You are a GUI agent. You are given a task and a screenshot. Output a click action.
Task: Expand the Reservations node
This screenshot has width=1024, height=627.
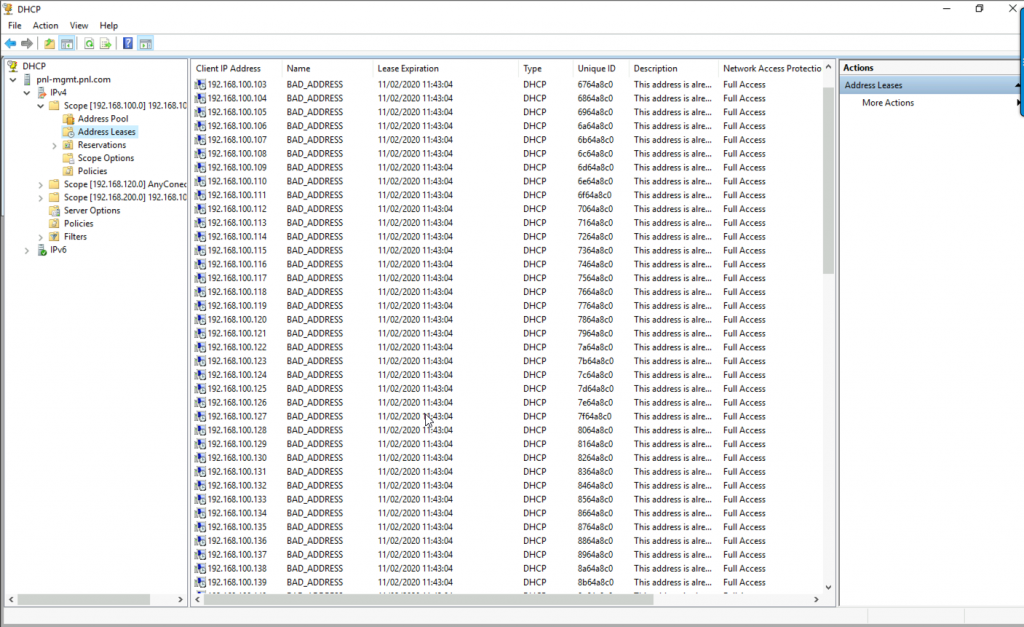(x=53, y=145)
